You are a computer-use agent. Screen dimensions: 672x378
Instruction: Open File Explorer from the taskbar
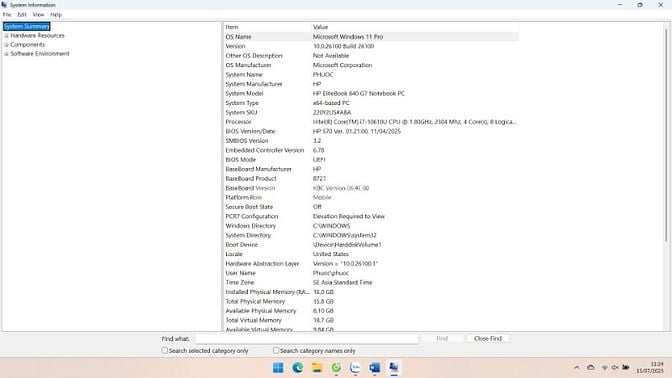[x=317, y=368]
